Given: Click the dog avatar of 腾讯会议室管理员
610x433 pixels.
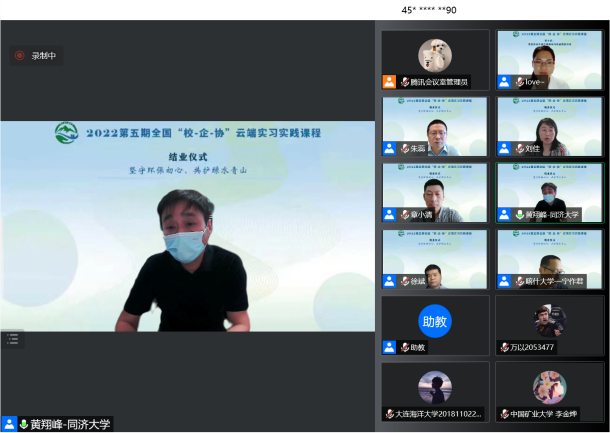Looking at the screenshot, I should point(434,54).
